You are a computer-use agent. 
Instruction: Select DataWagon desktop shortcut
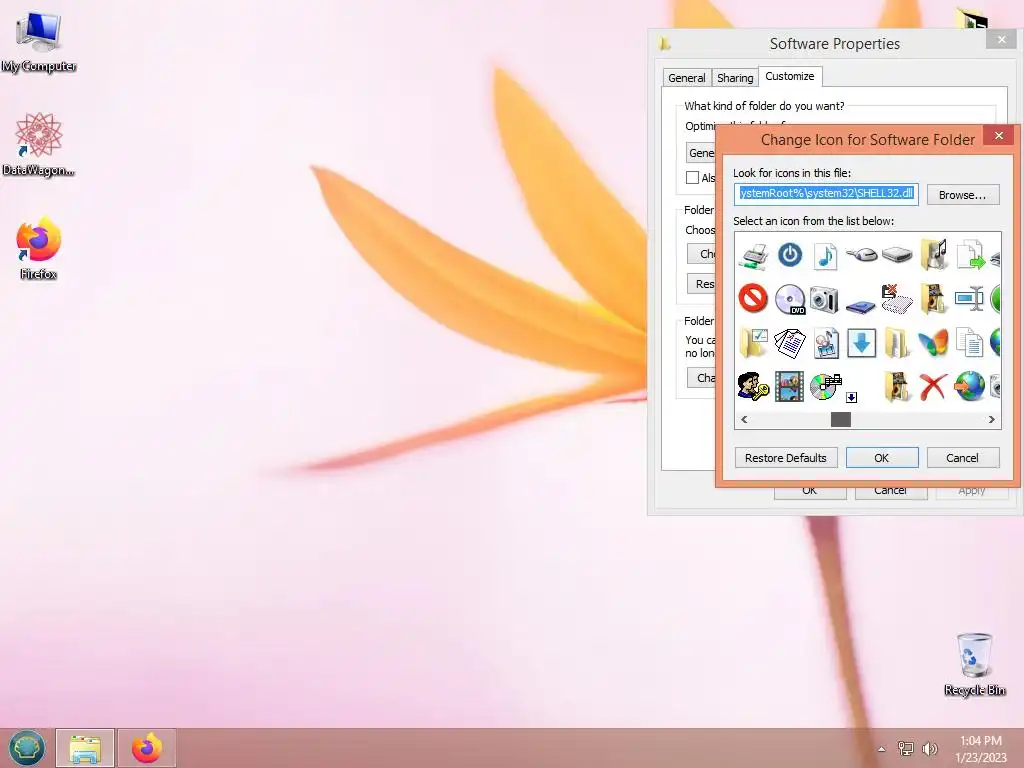click(39, 144)
